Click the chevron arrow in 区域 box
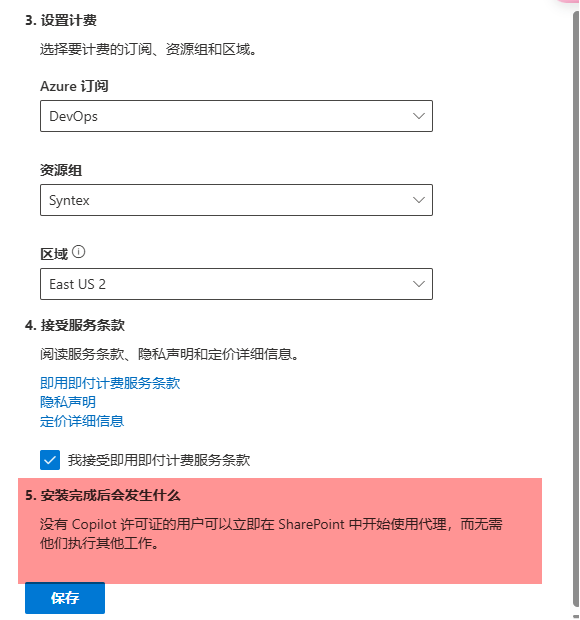The image size is (580, 620). click(x=418, y=284)
